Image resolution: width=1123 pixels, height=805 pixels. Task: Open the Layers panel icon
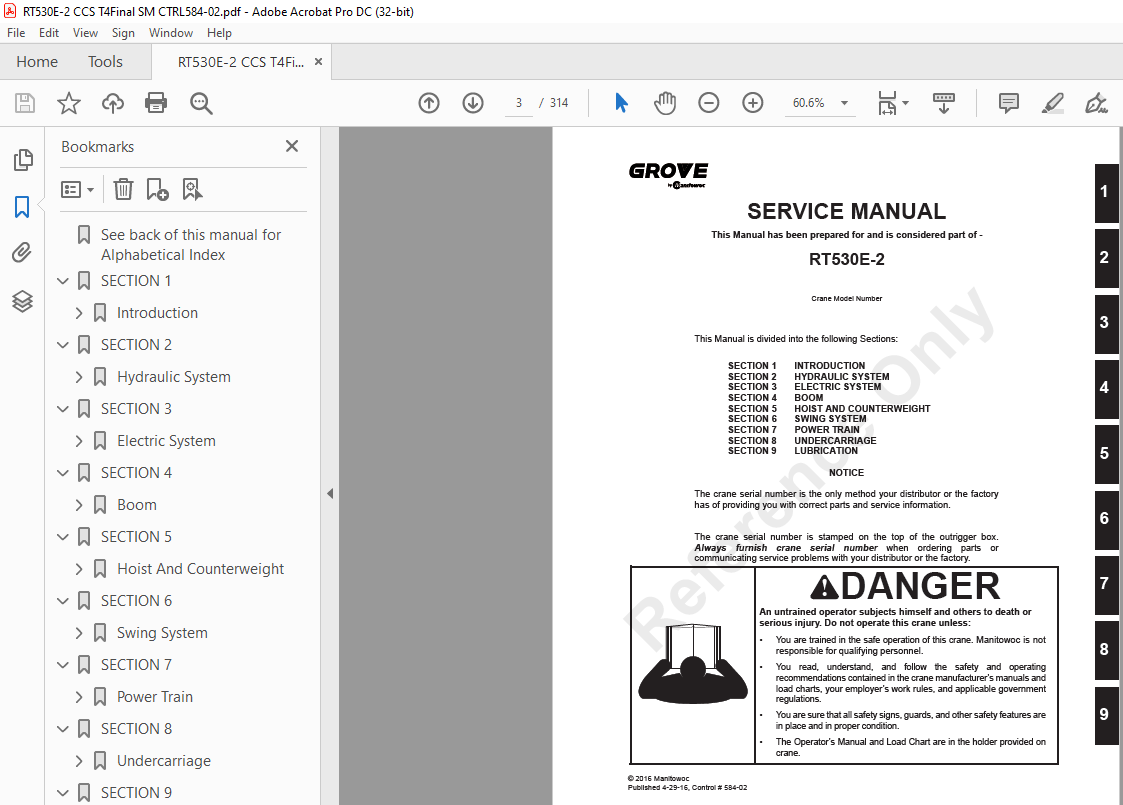coord(22,302)
